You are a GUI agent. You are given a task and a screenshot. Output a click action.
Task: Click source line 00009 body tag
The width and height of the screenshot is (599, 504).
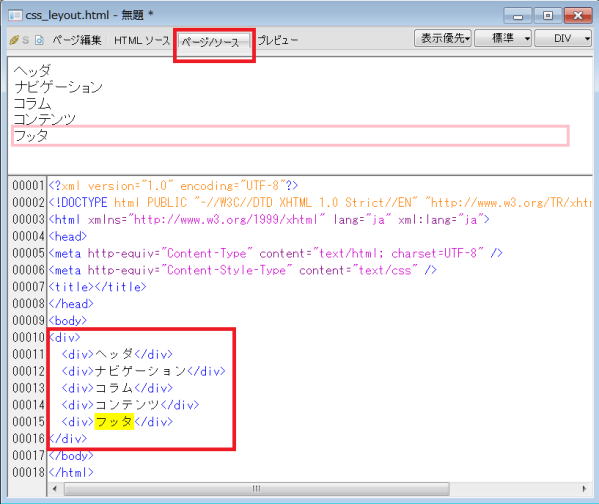(68, 321)
